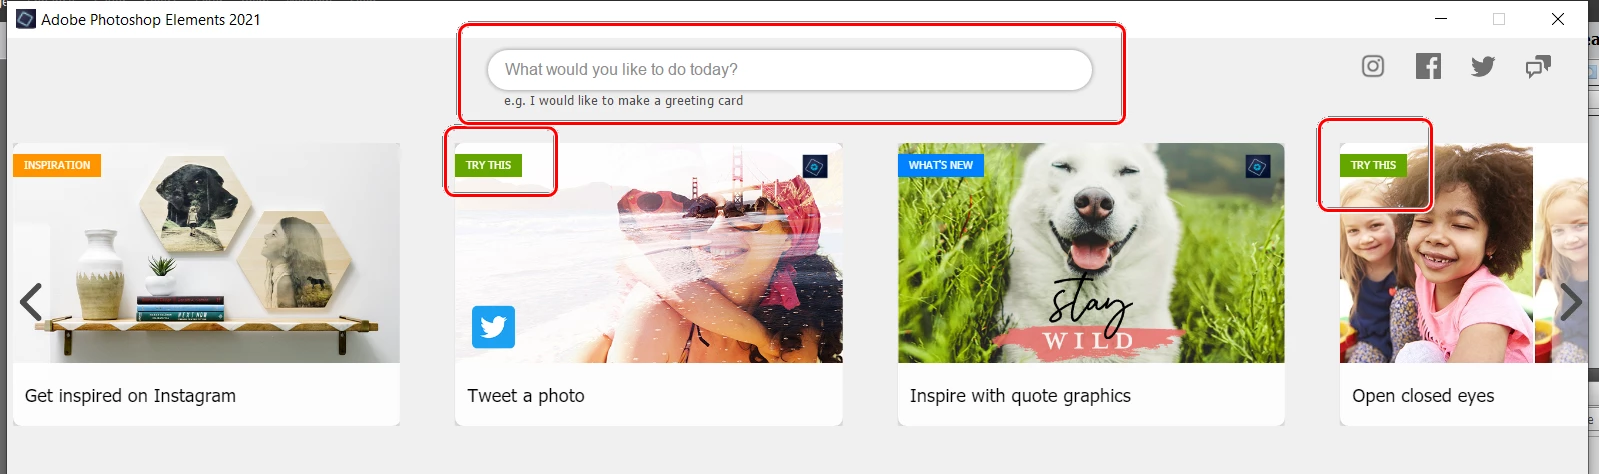The image size is (1599, 474).
Task: Open the Twitter icon in header
Action: point(1483,67)
